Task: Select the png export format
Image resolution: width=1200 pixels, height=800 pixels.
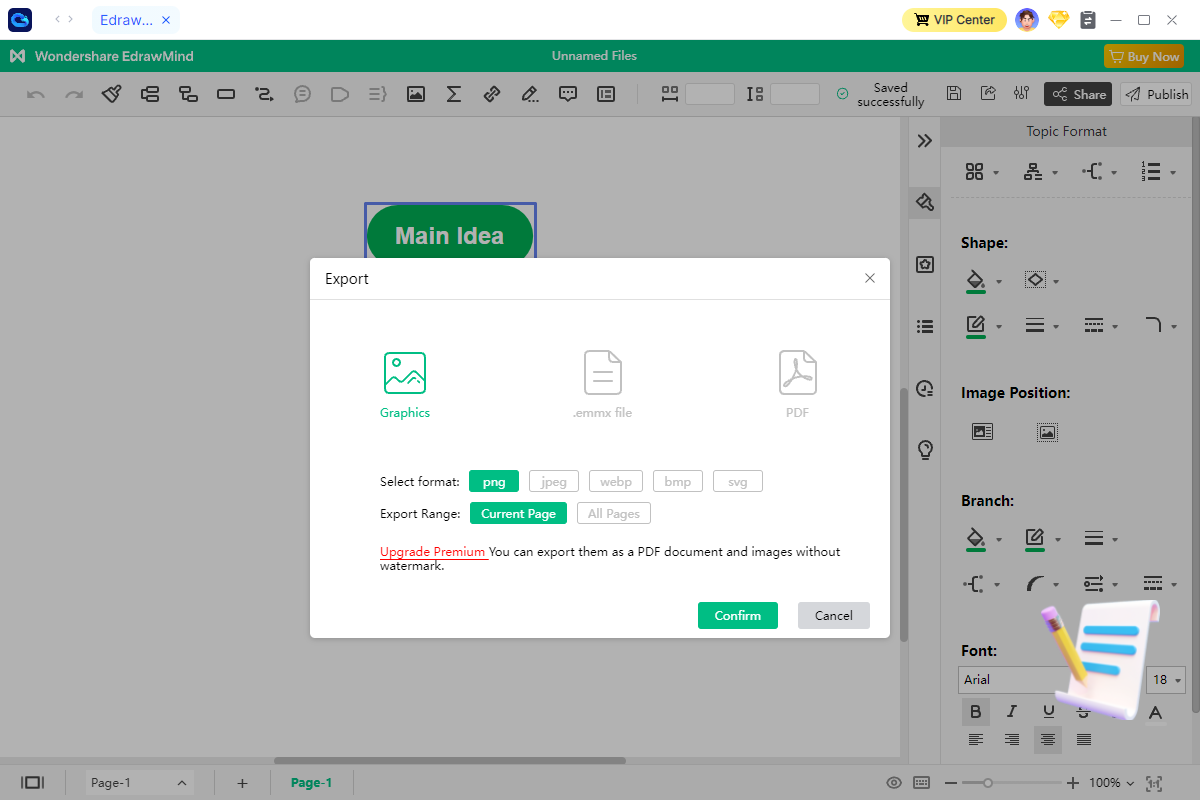Action: click(x=493, y=481)
